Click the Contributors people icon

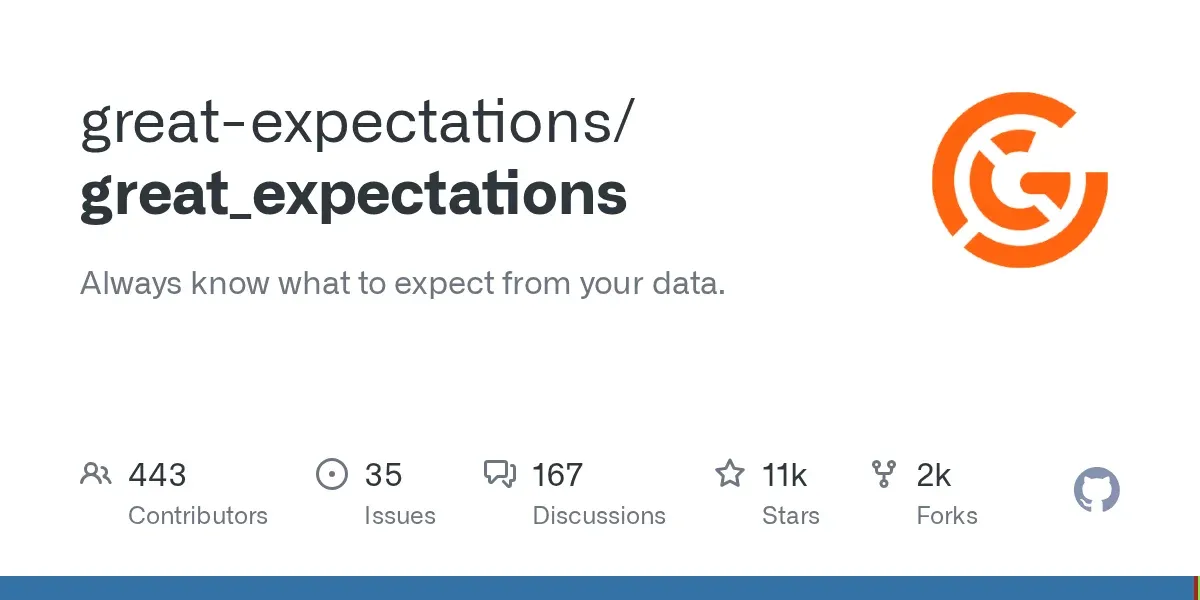coord(95,474)
